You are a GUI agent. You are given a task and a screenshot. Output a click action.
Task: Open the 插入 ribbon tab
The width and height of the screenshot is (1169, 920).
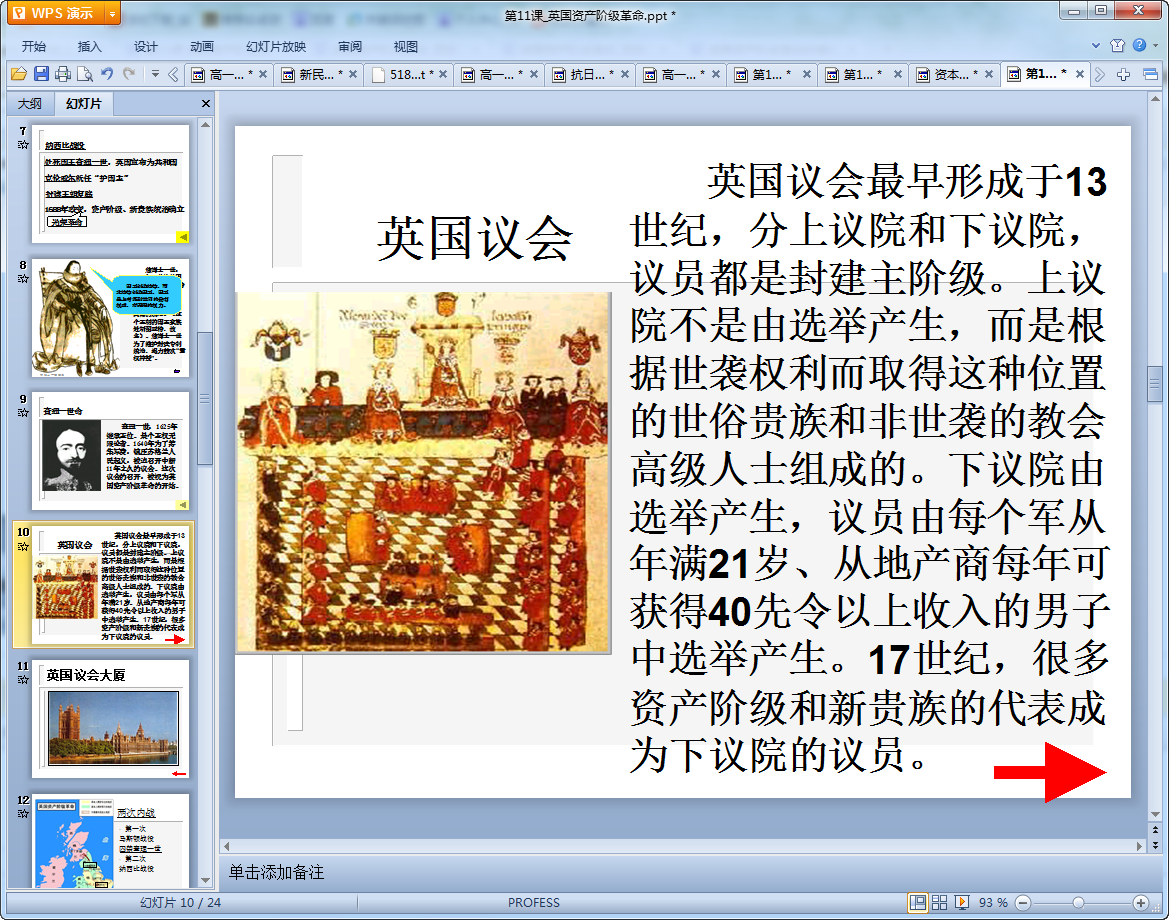pyautogui.click(x=89, y=46)
